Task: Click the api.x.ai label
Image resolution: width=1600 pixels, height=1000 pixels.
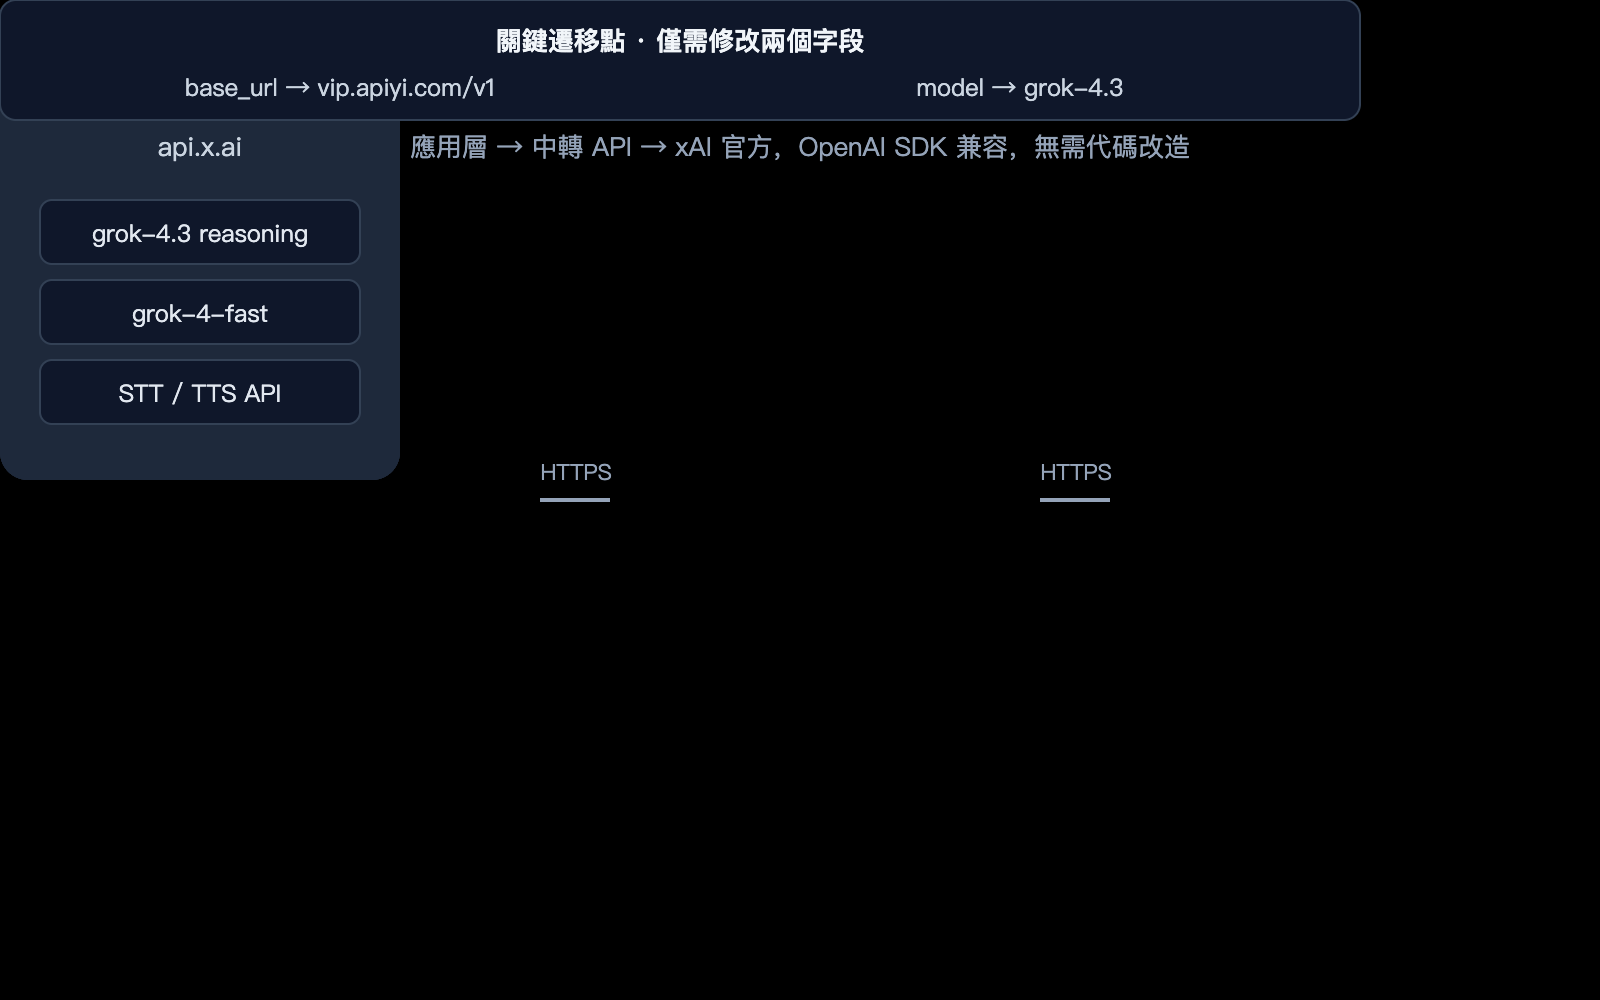Action: coord(200,147)
